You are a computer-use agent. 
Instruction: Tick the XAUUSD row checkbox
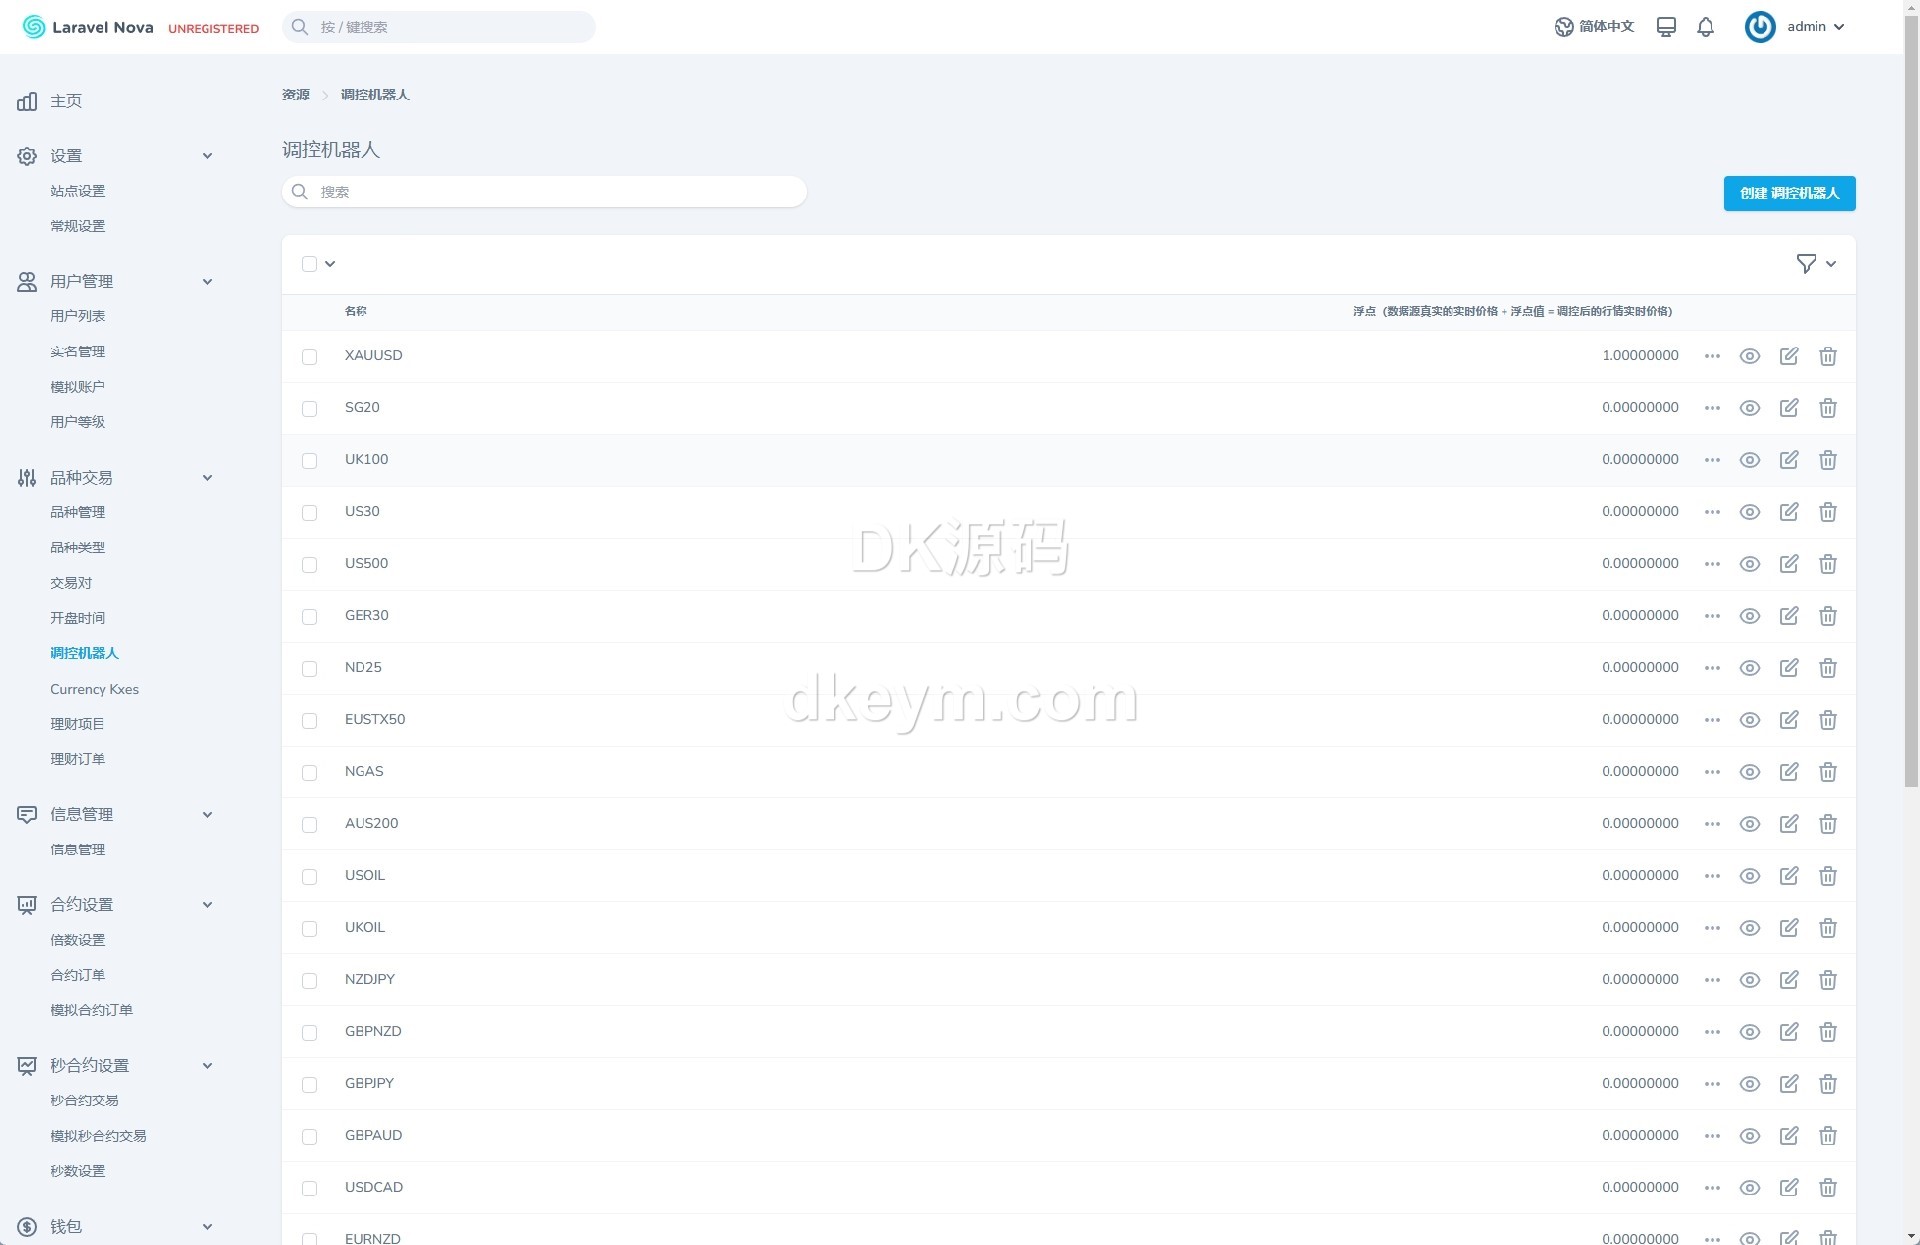309,357
